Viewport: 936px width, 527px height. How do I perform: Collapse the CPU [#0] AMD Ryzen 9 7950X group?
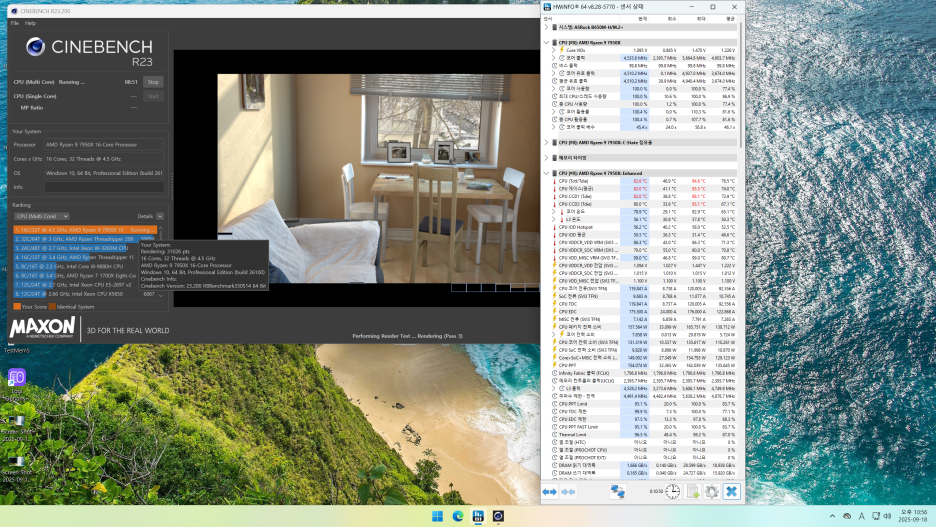[x=546, y=42]
